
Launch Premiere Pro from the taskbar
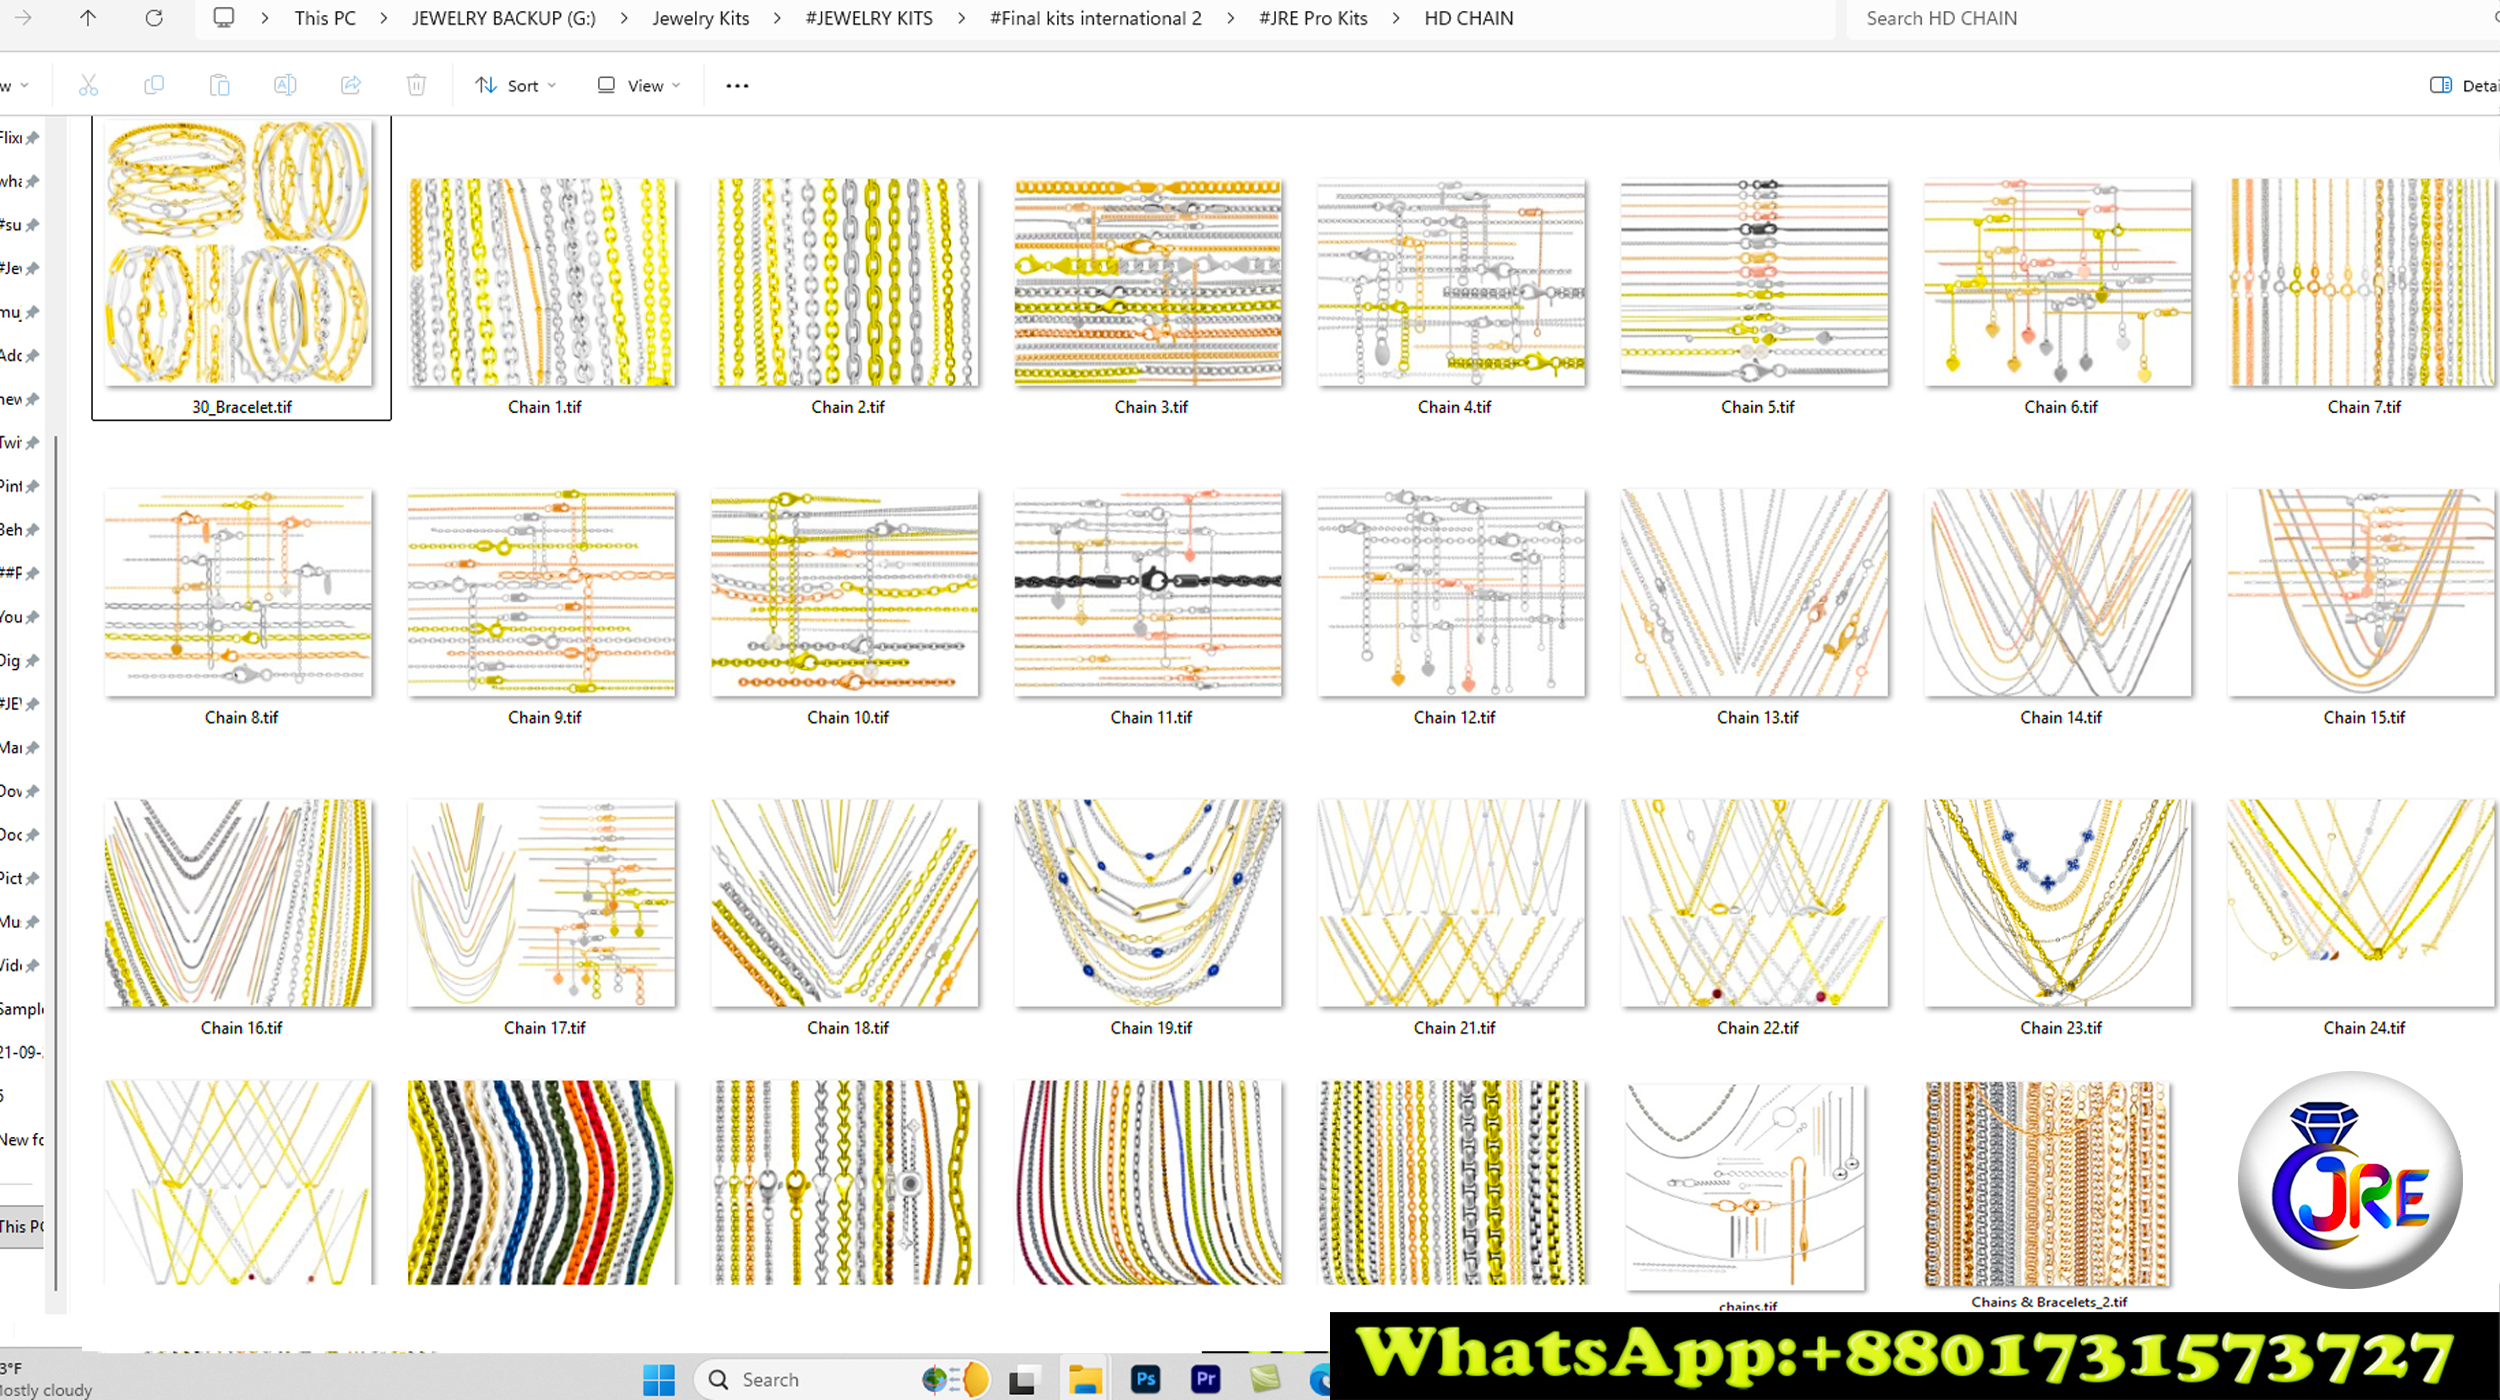point(1206,1379)
